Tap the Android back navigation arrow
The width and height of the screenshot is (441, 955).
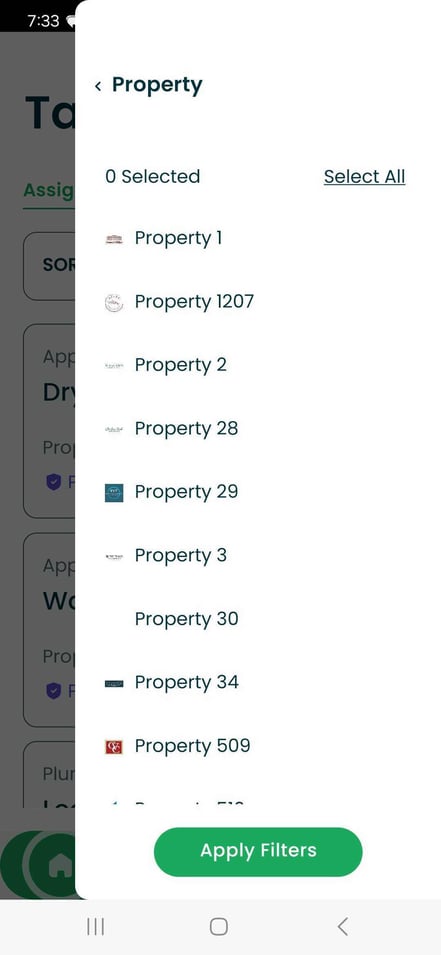point(343,927)
